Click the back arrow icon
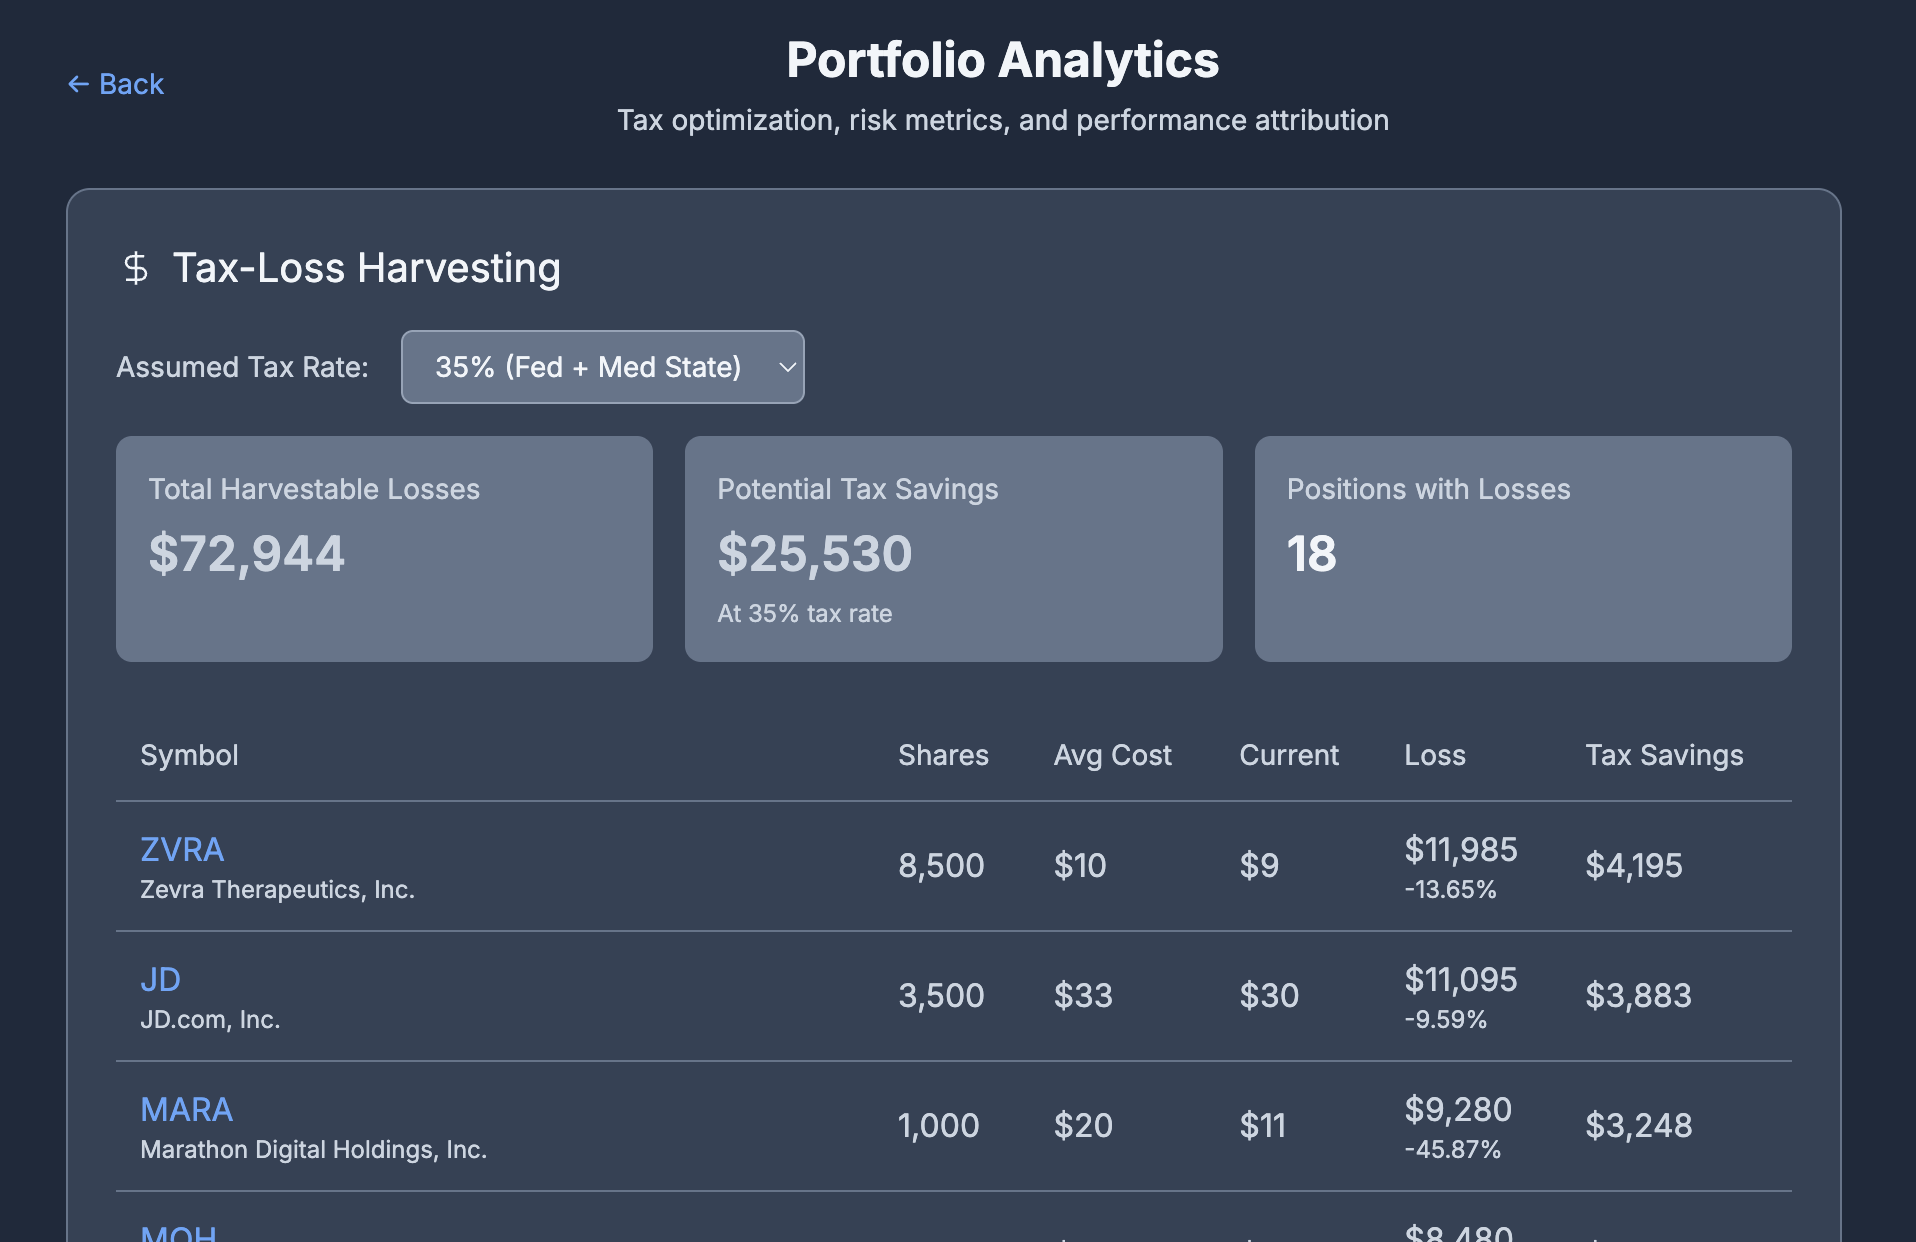 coord(78,84)
